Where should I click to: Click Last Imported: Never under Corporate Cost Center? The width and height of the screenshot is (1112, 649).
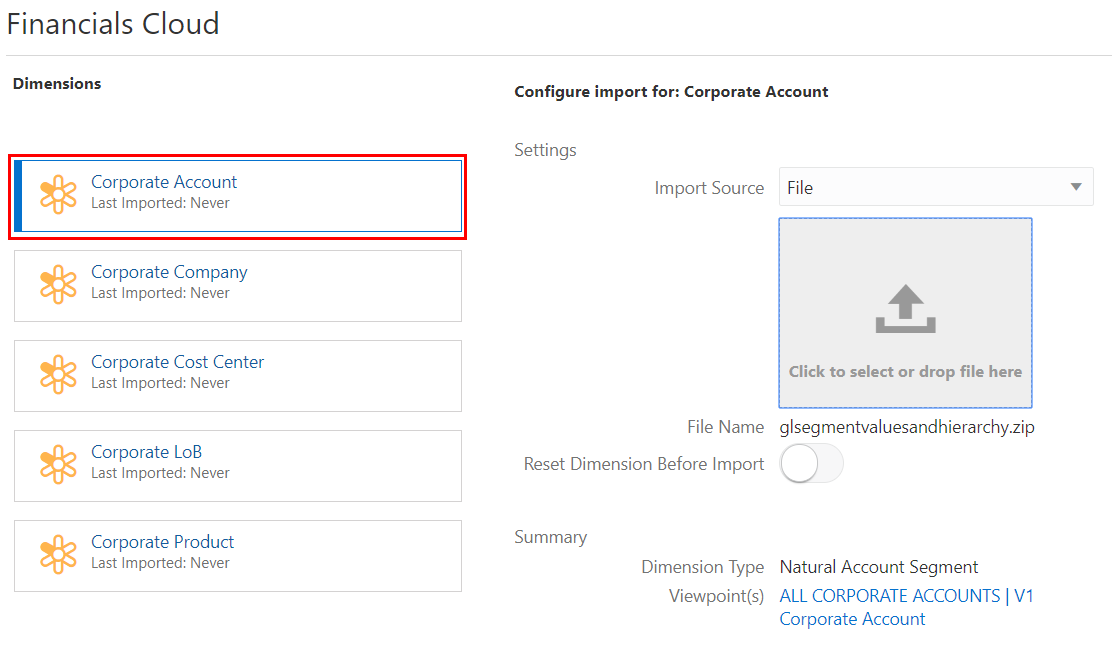click(160, 383)
